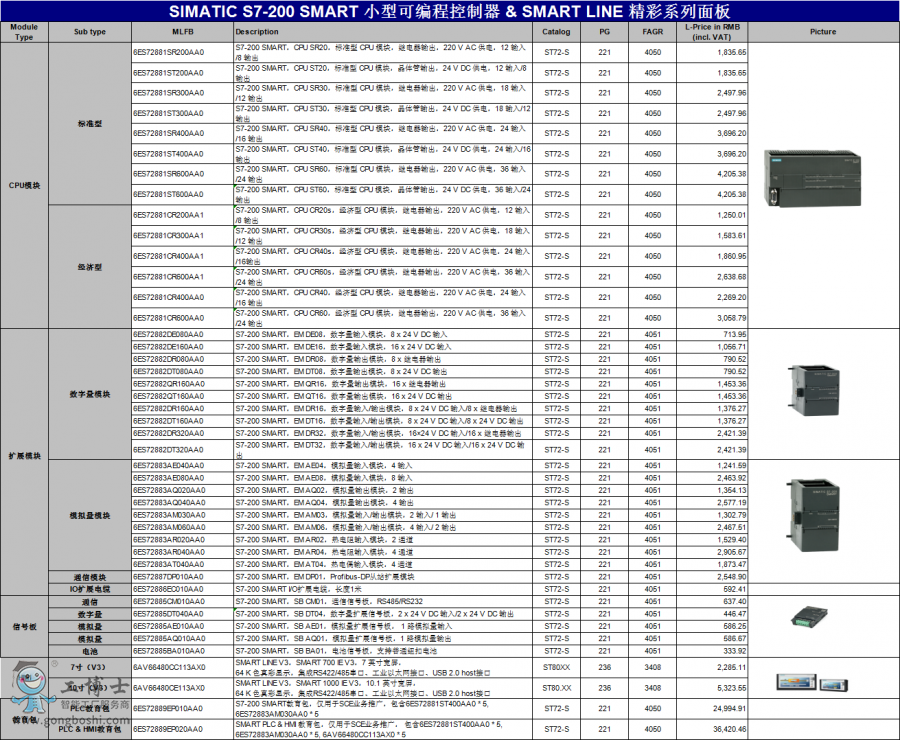This screenshot has width=900, height=740.
Task: Click the SMART LINE touch panel picture
Action: click(x=822, y=683)
